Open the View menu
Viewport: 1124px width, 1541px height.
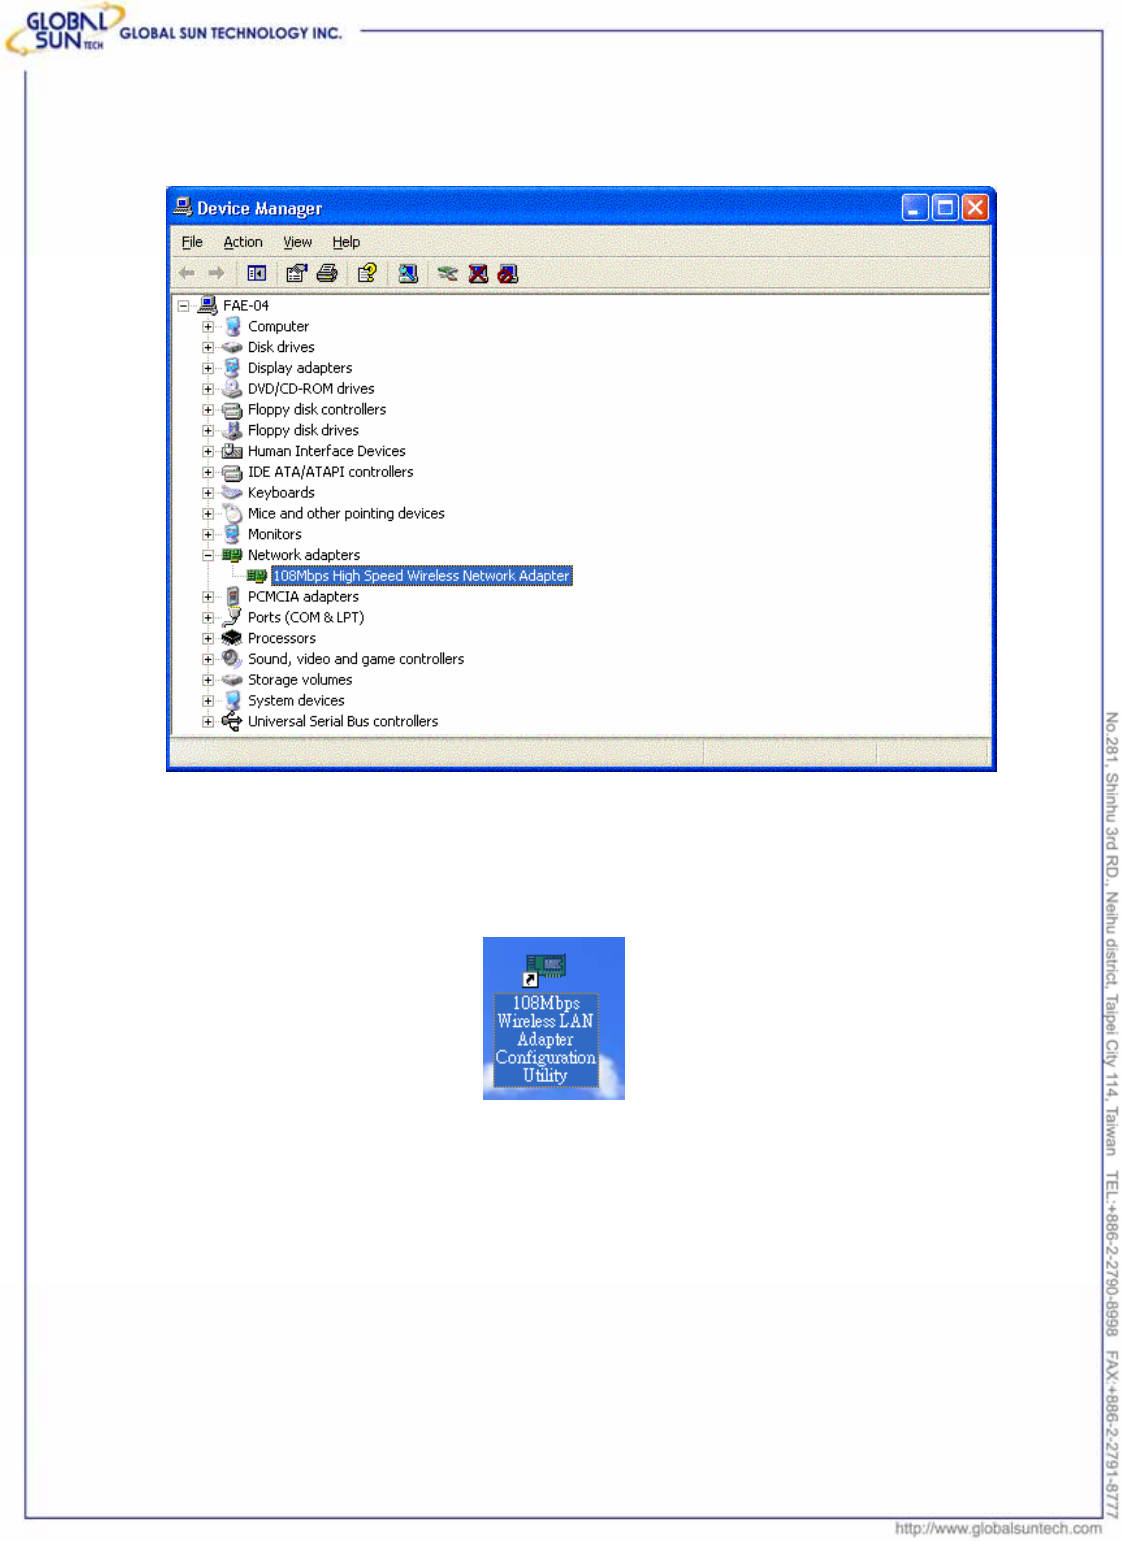[x=297, y=242]
